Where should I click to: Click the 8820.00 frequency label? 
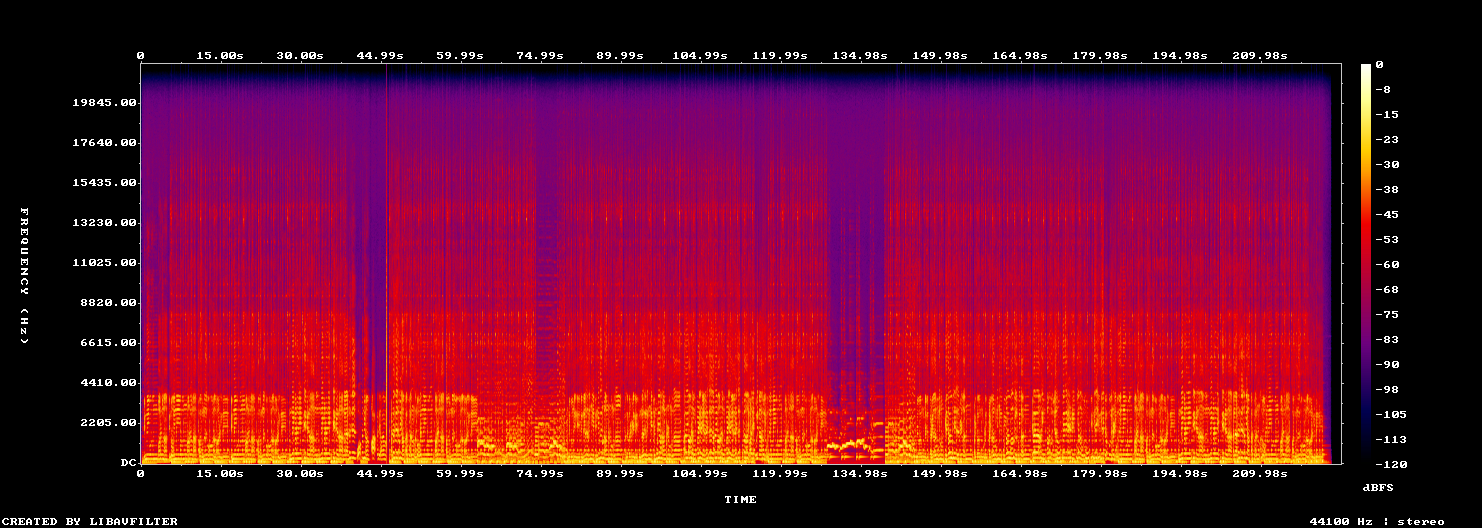tap(108, 303)
